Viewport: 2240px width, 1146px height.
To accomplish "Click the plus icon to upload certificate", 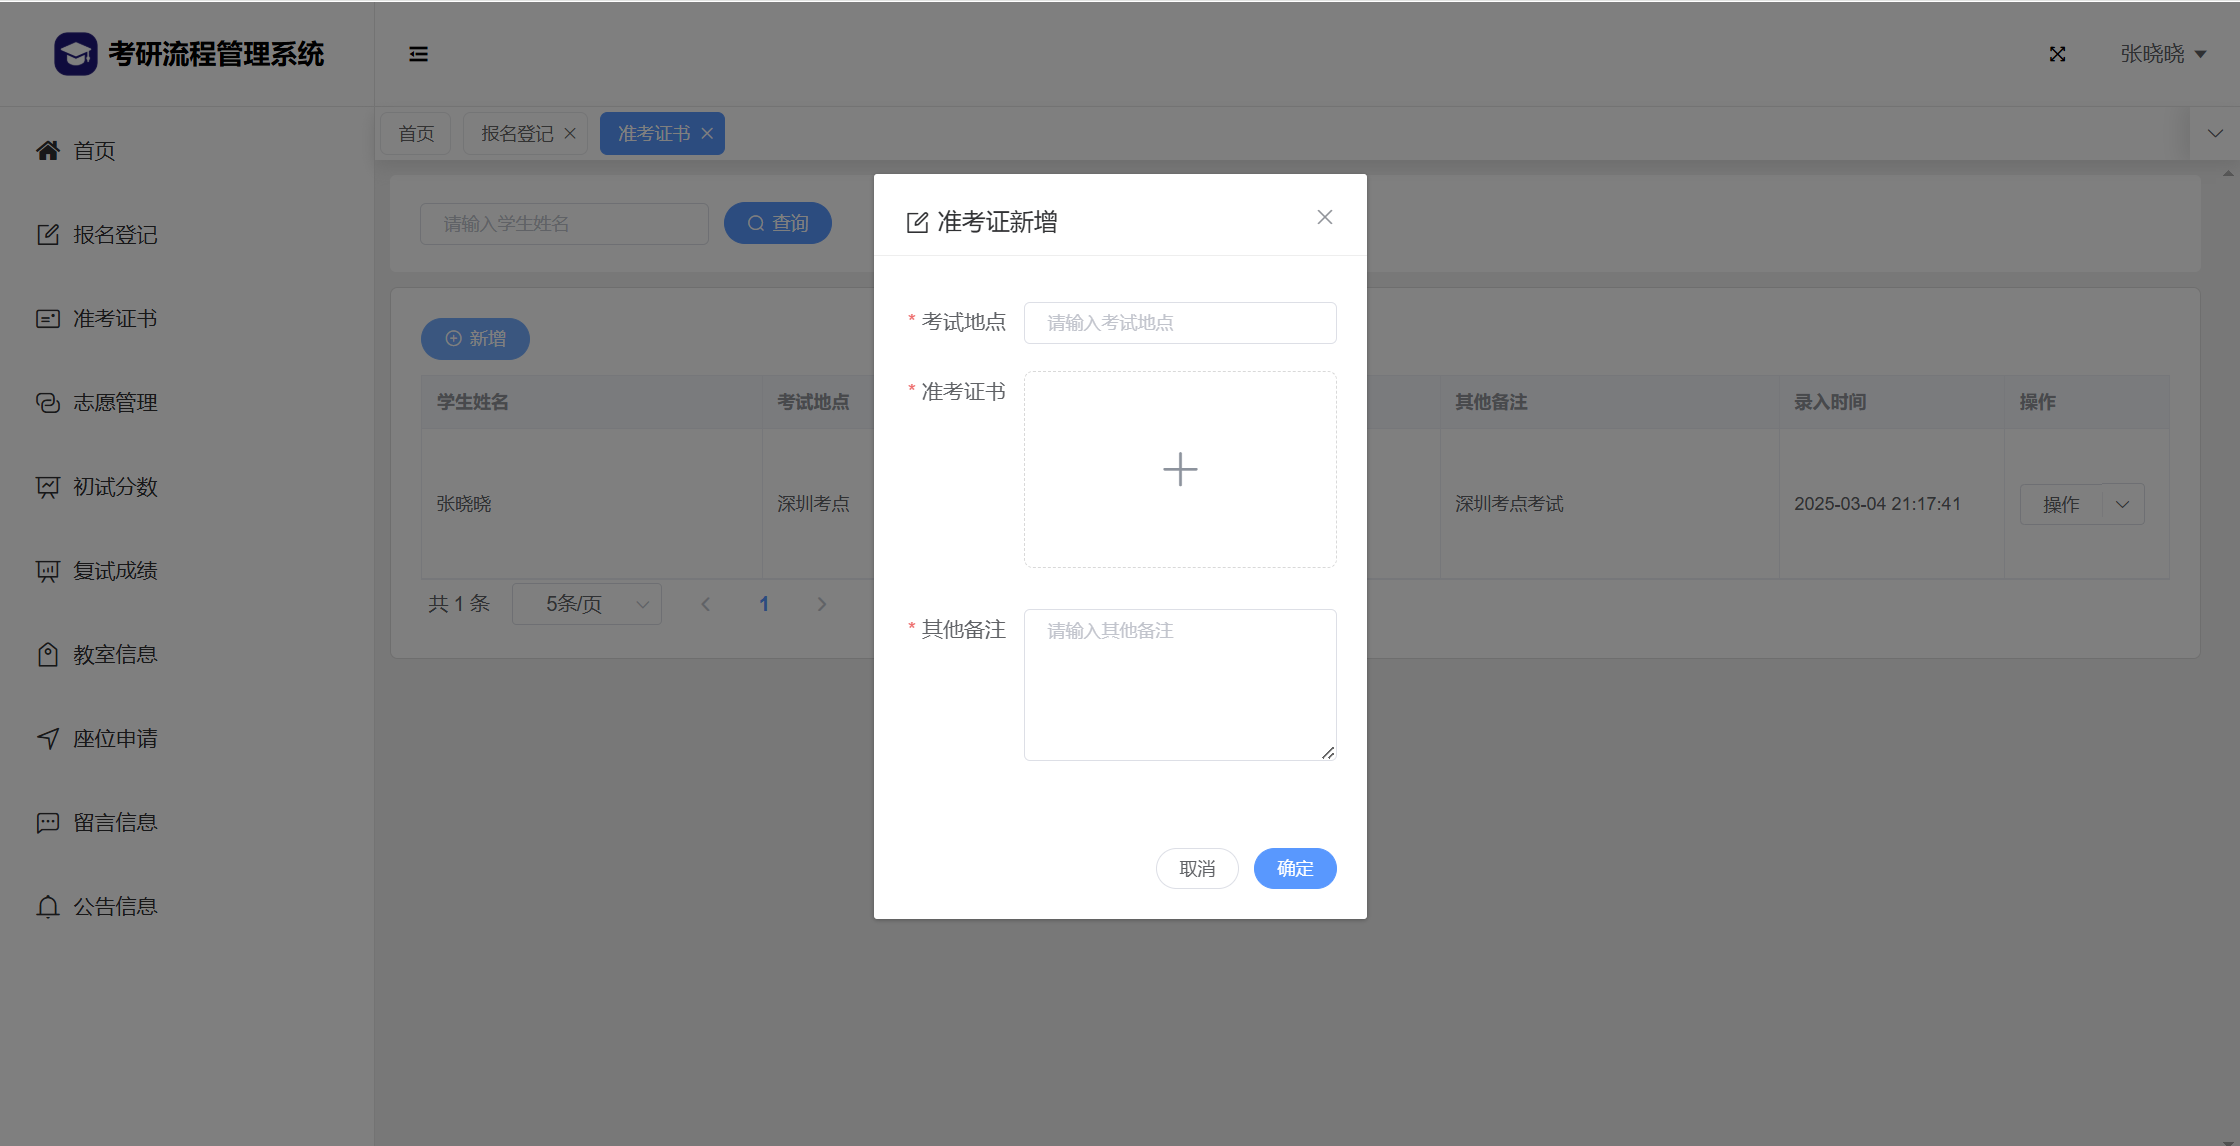I will tap(1180, 469).
